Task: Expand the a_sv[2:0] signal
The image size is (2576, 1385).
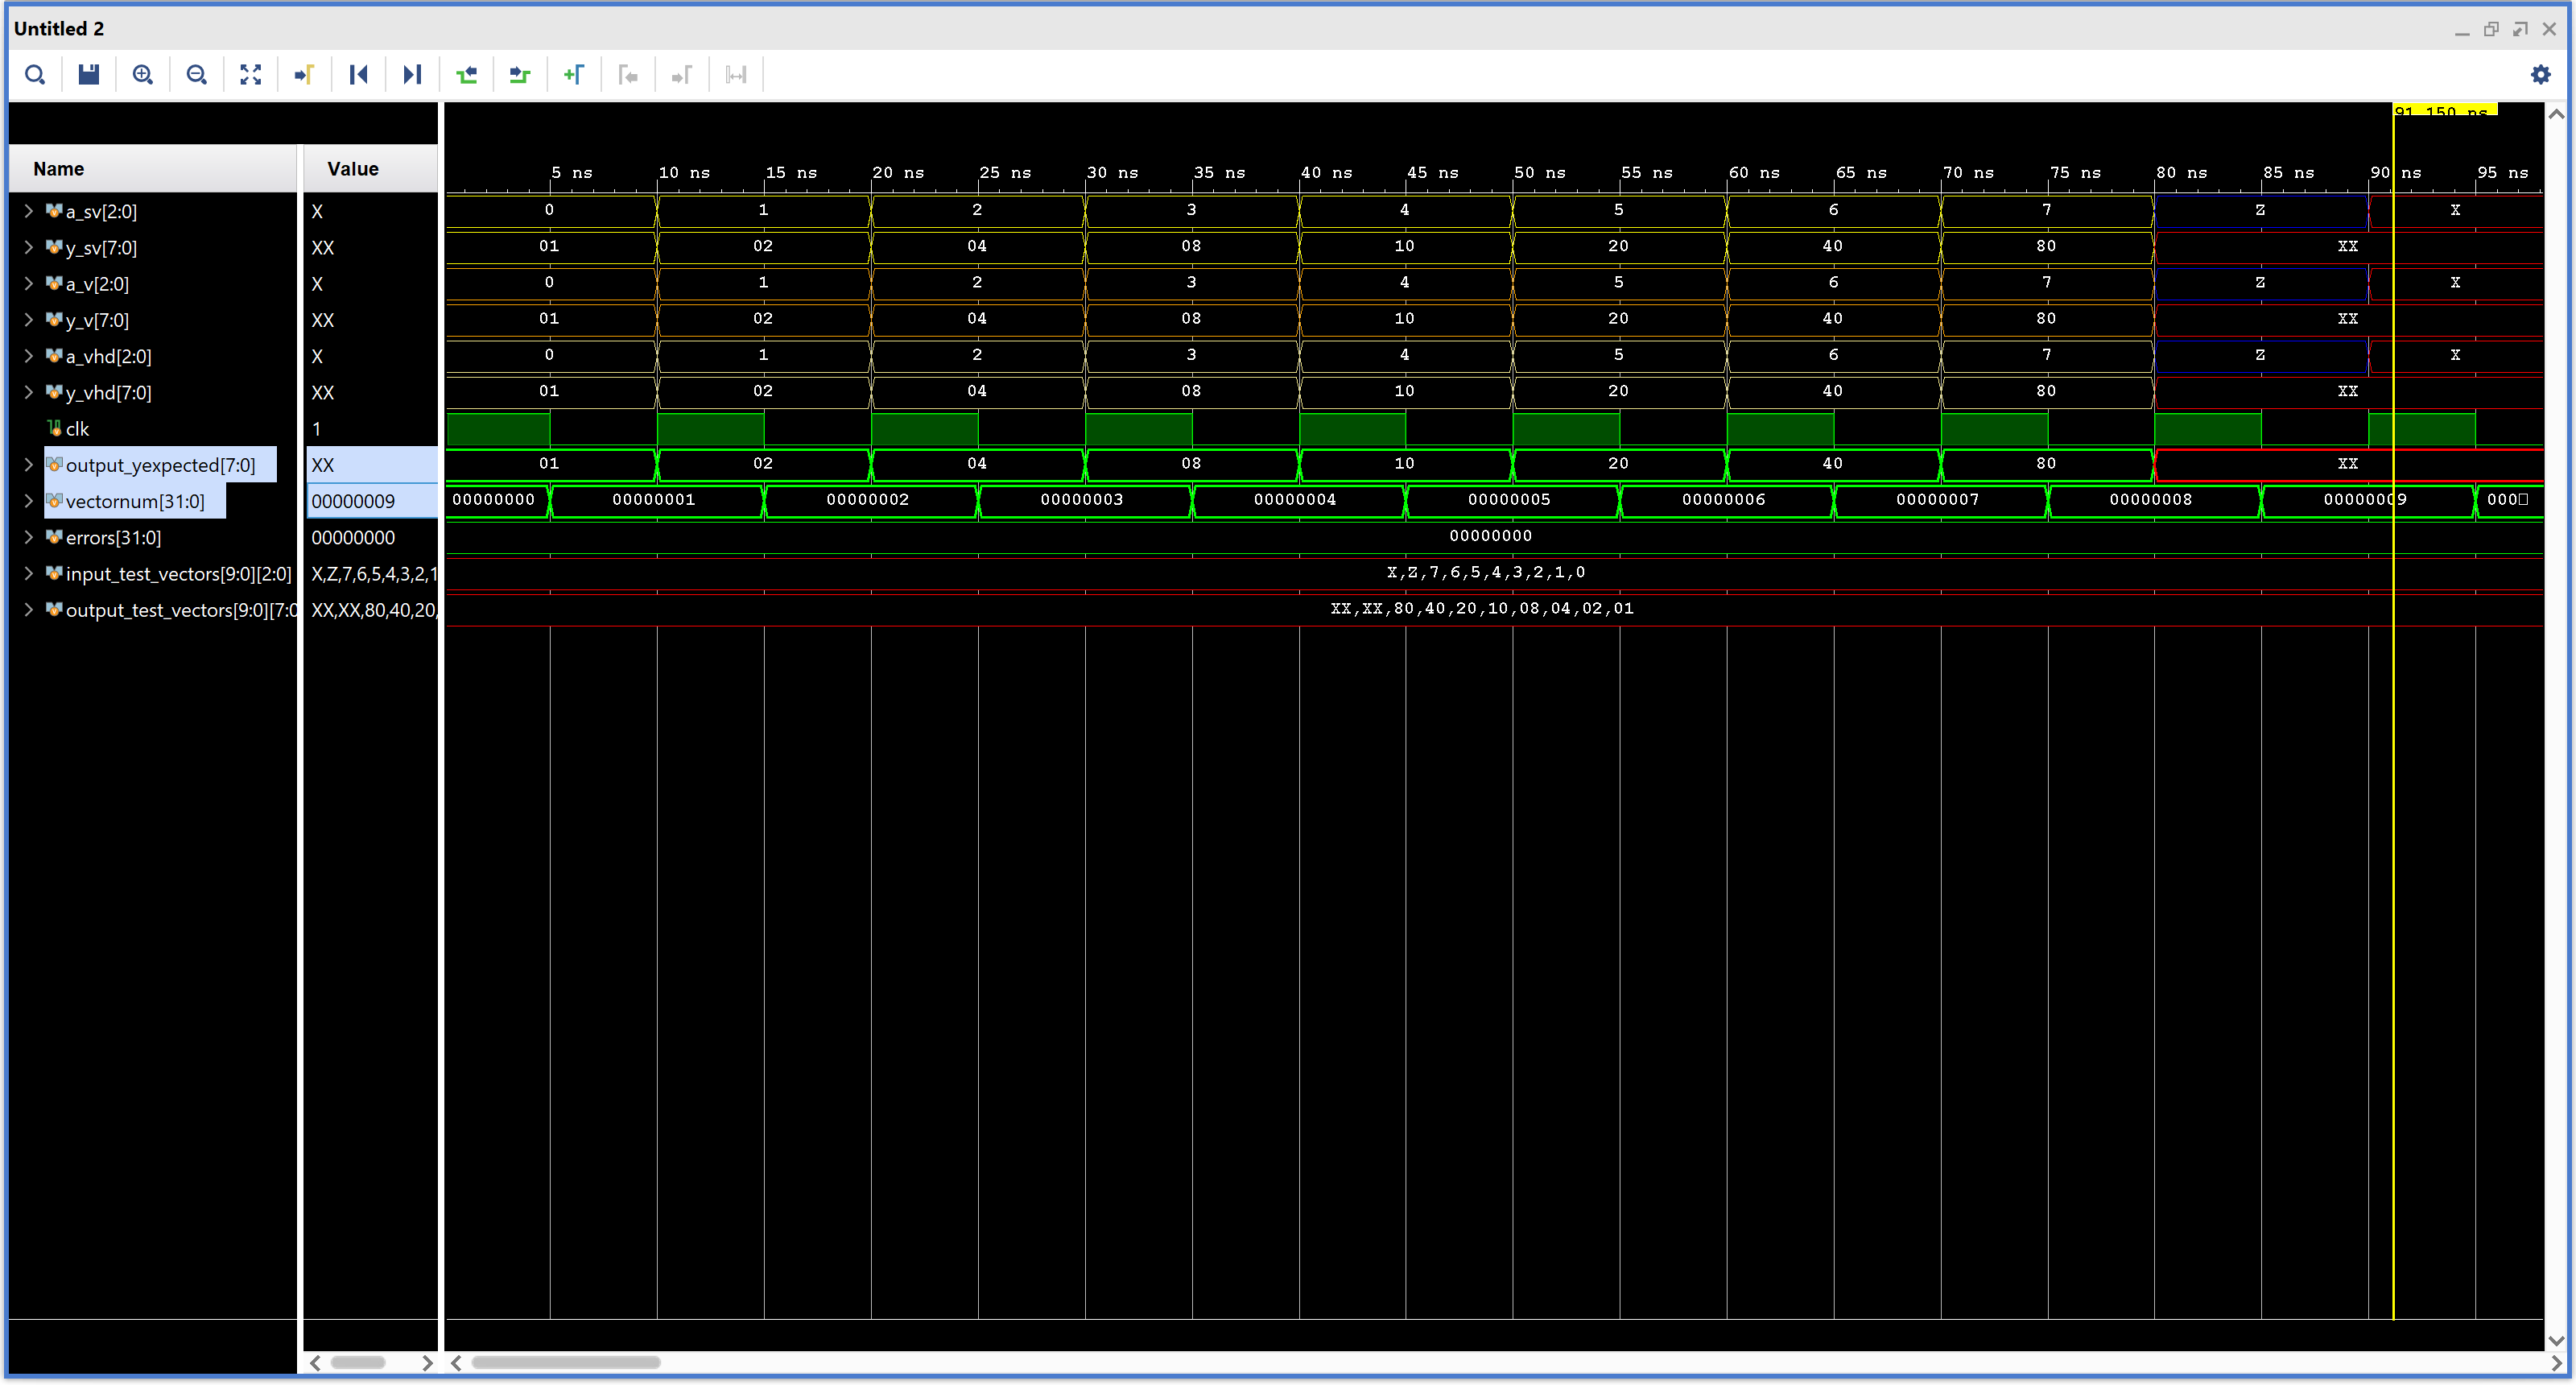Action: click(29, 211)
